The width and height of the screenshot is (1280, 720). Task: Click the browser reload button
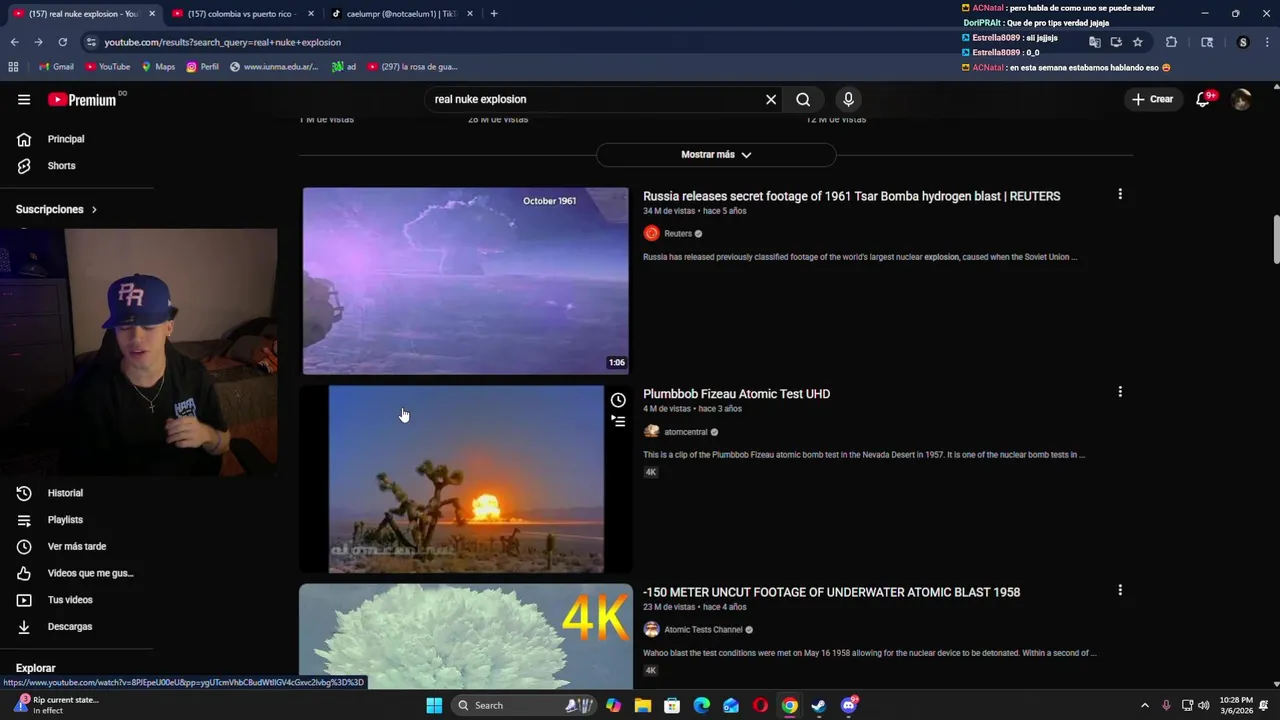point(62,42)
